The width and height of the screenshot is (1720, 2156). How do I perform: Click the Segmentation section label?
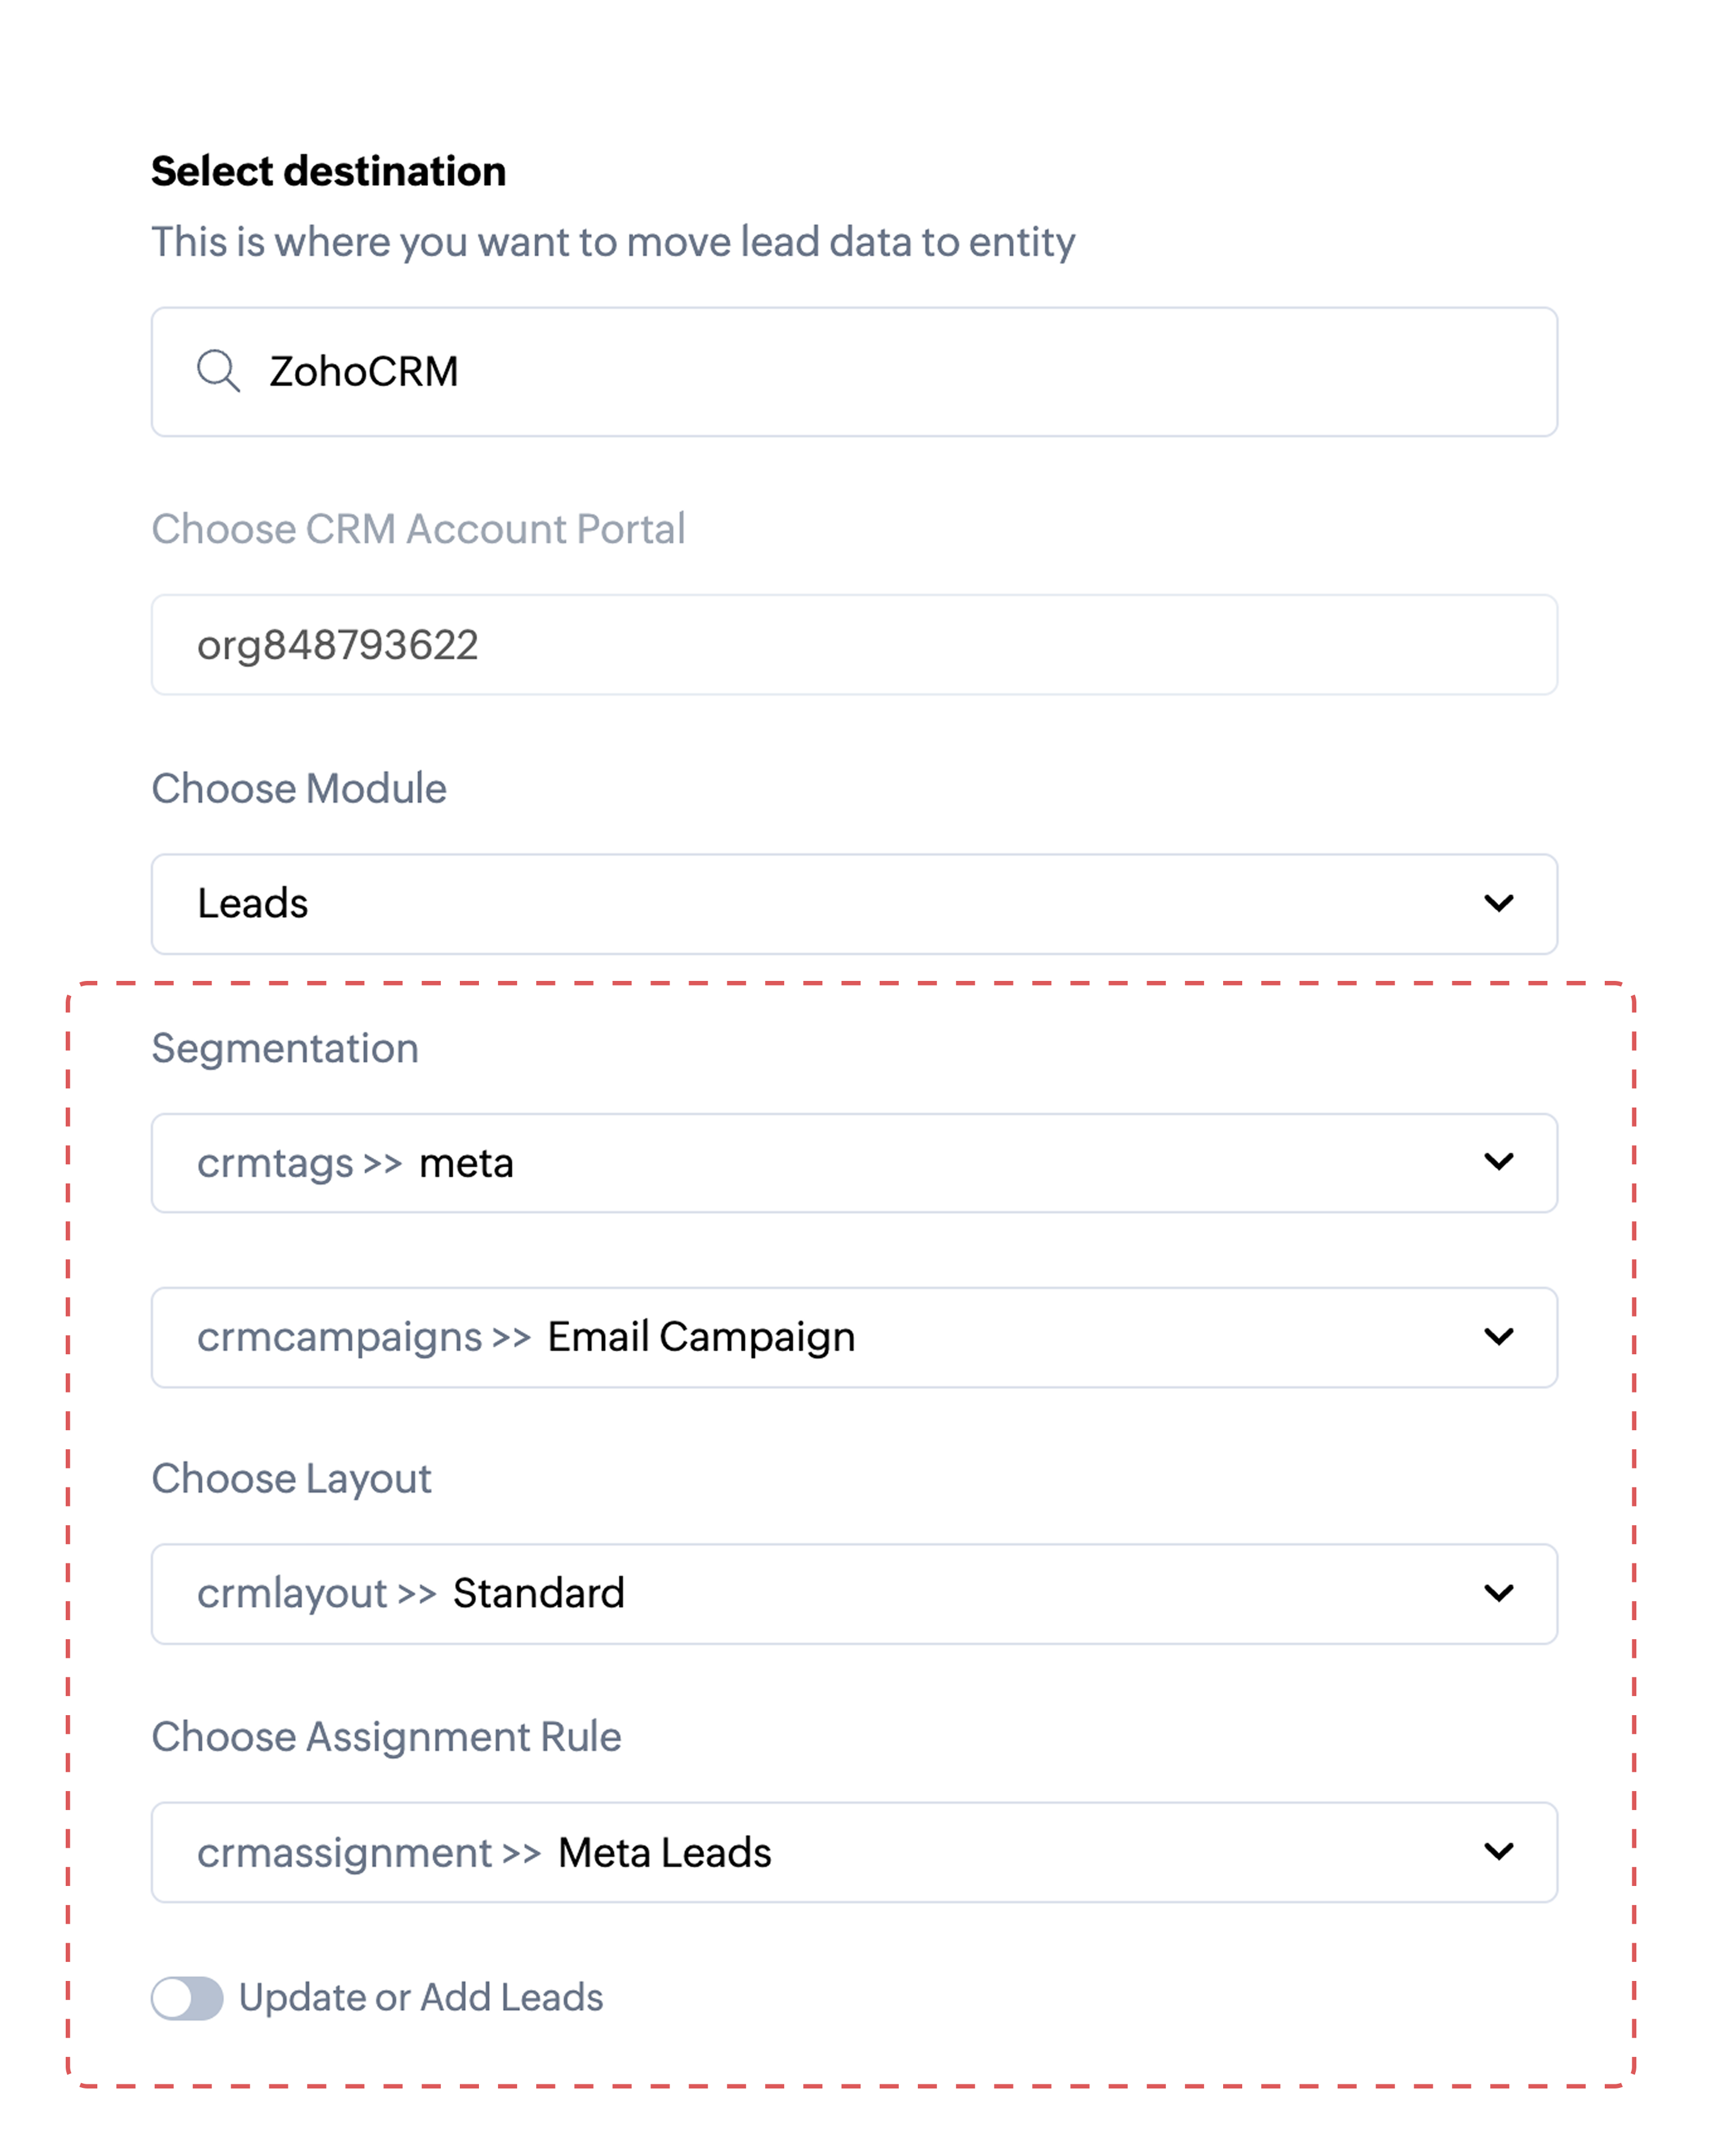click(x=285, y=1048)
